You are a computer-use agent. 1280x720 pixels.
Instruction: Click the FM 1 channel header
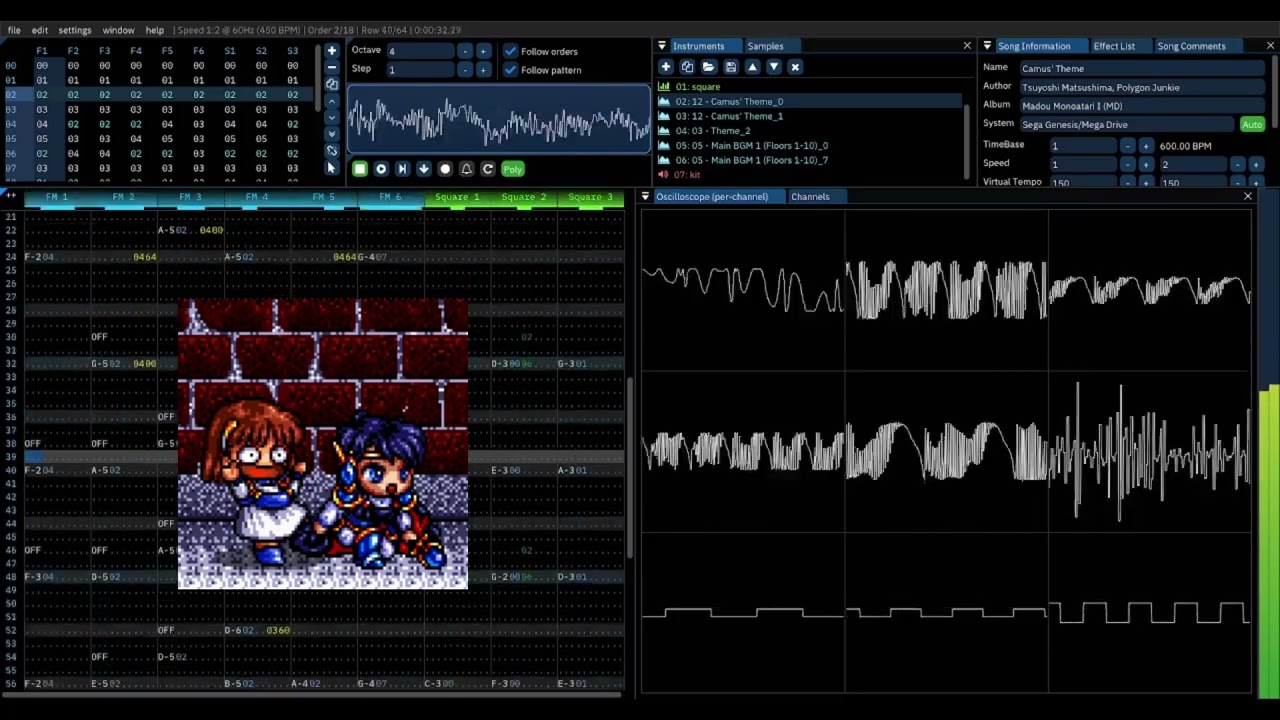point(57,198)
